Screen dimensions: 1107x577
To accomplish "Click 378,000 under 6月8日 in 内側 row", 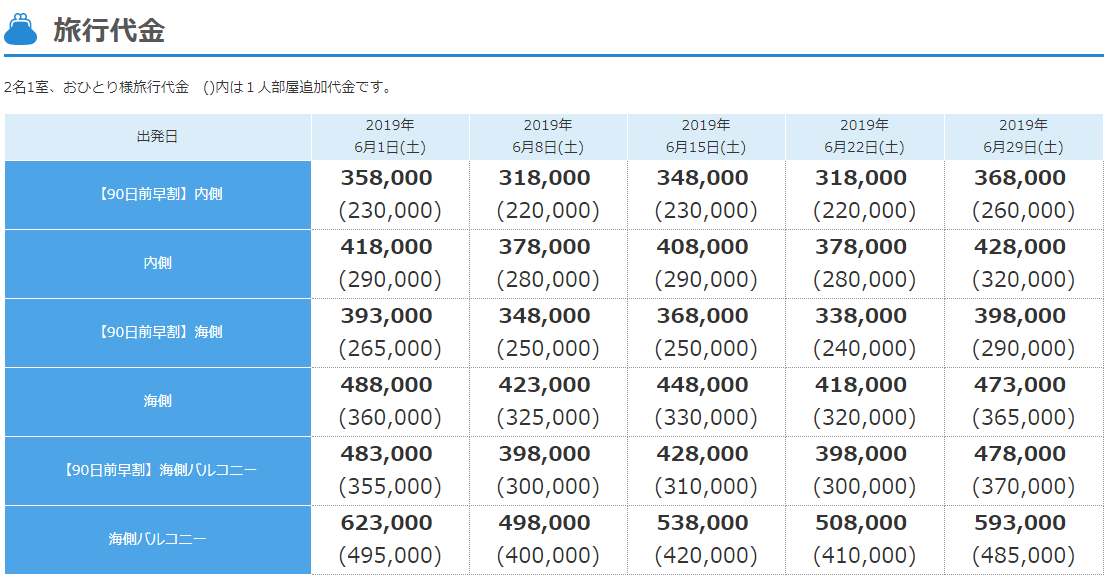I will tap(544, 246).
